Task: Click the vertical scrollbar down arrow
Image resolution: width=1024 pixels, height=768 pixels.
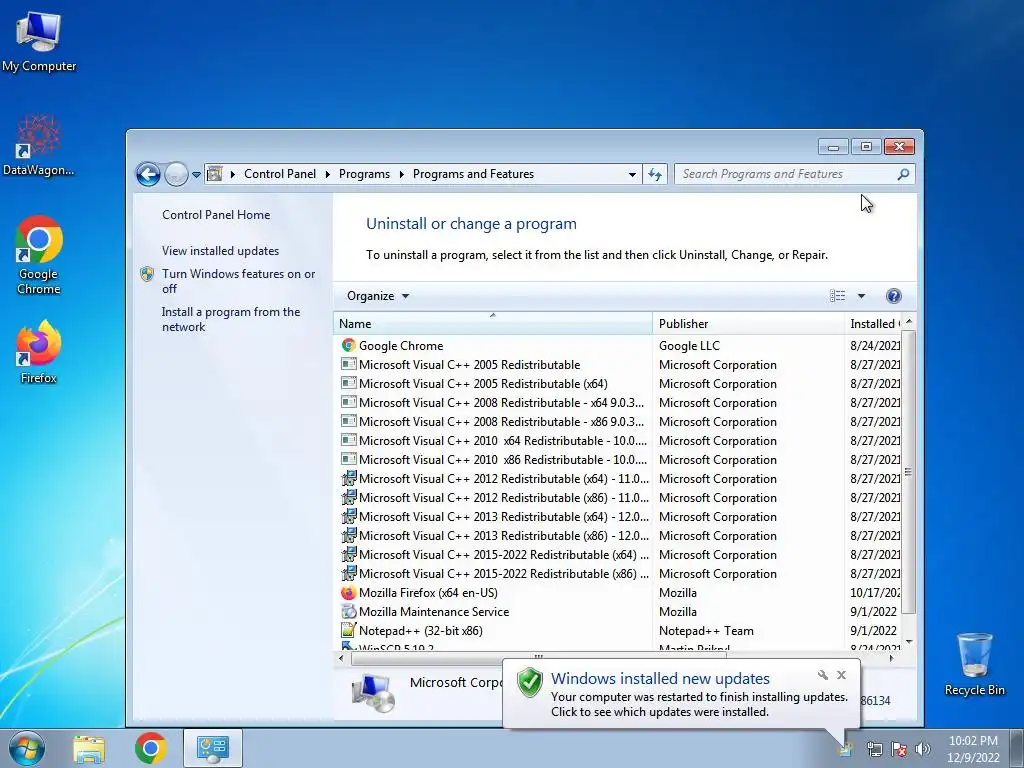Action: 908,642
